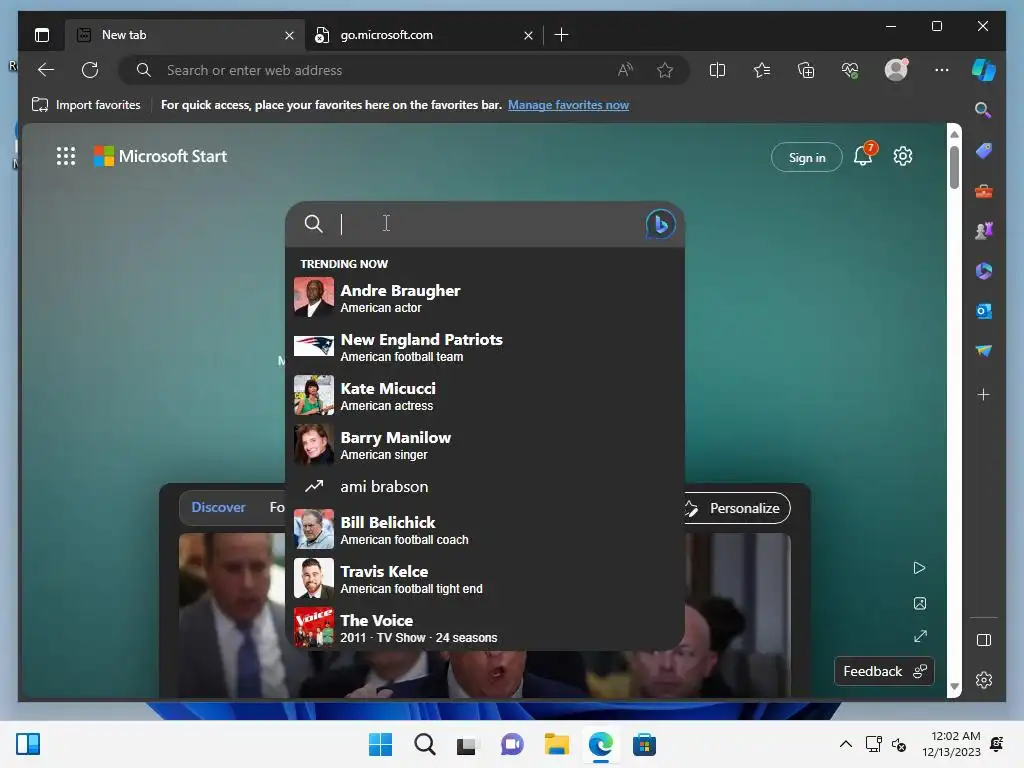Select New England Patriots suggestion

pos(485,347)
